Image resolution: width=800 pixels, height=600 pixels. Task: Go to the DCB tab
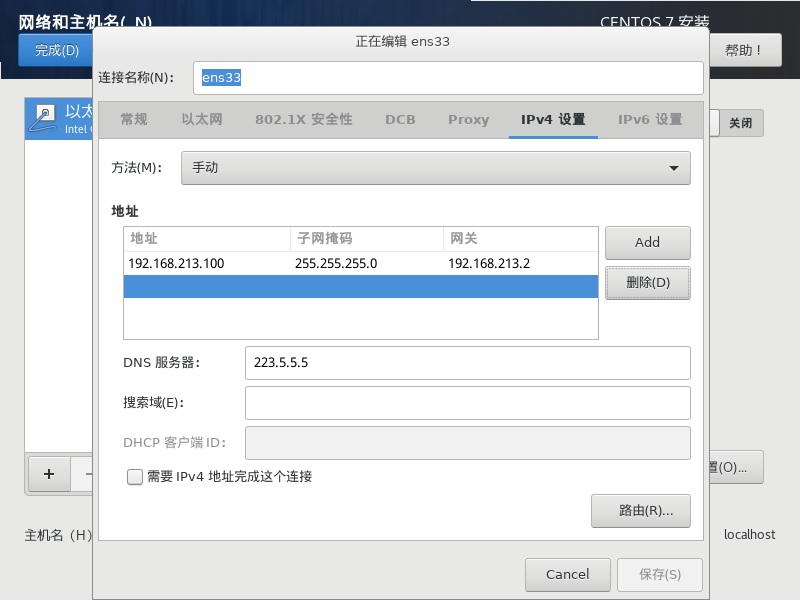pos(400,119)
